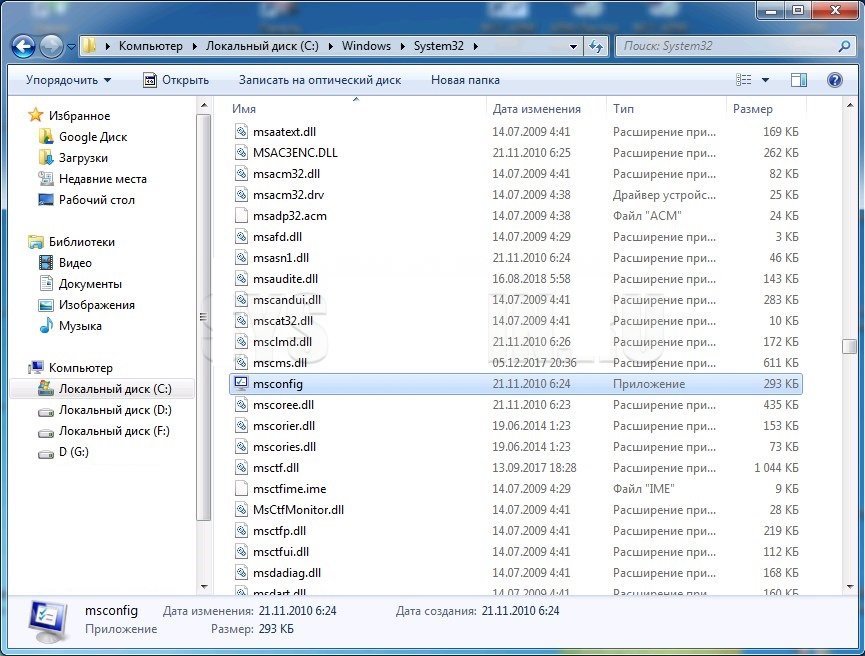Sort files by the Размер column

pos(752,108)
